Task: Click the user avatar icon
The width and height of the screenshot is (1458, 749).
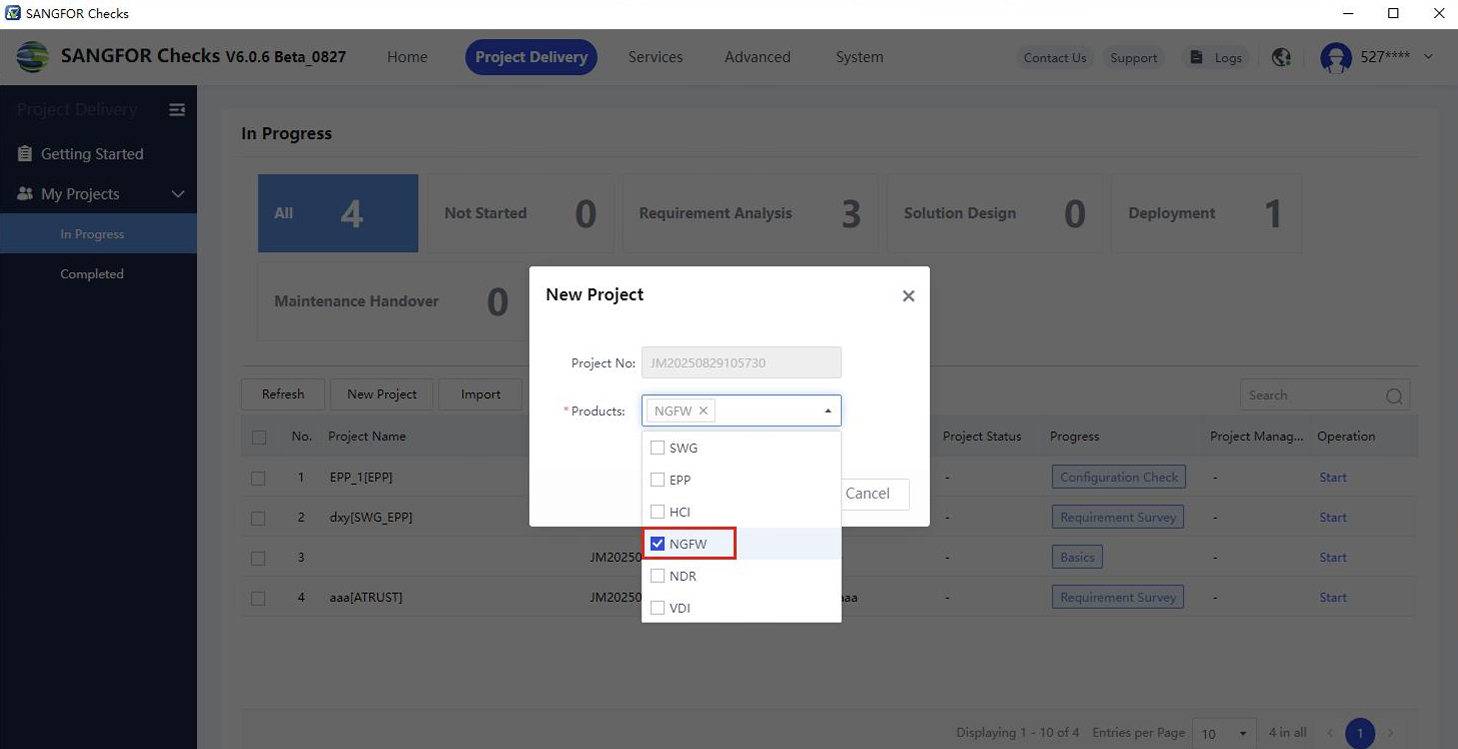Action: (x=1335, y=57)
